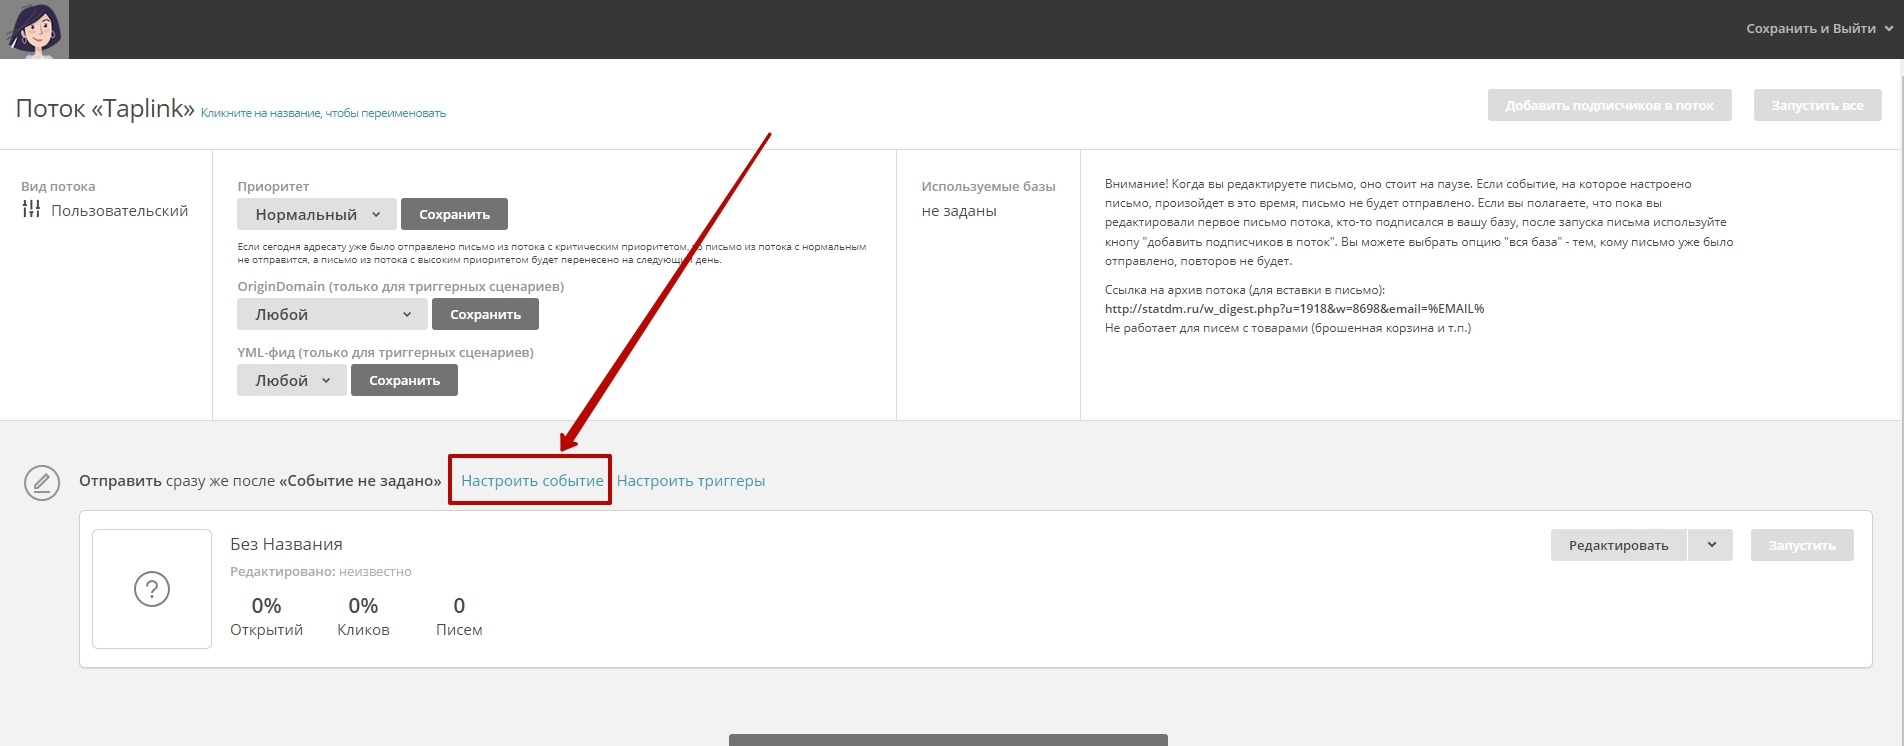Click Добавить подписчиков в поток button
Viewport: 1904px width, 746px height.
click(x=1609, y=106)
